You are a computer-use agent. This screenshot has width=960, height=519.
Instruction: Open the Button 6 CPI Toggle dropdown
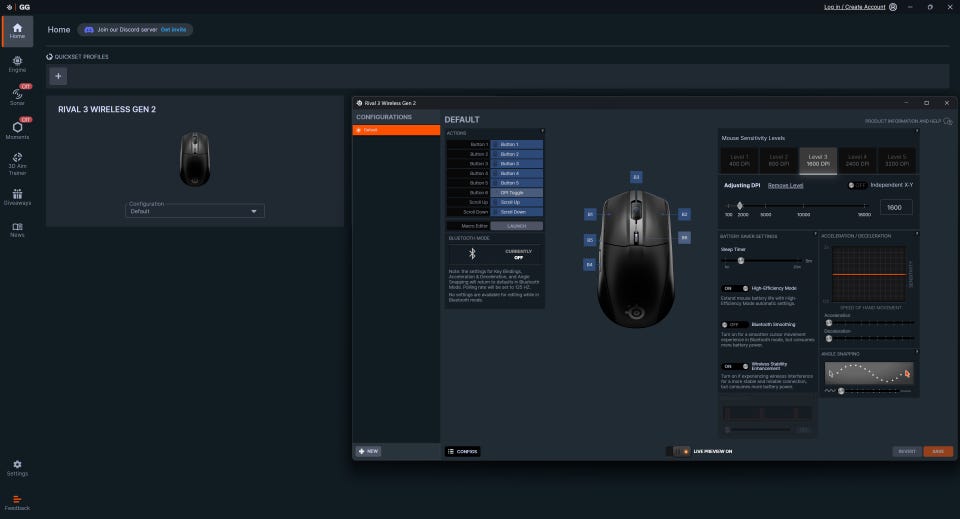point(516,193)
